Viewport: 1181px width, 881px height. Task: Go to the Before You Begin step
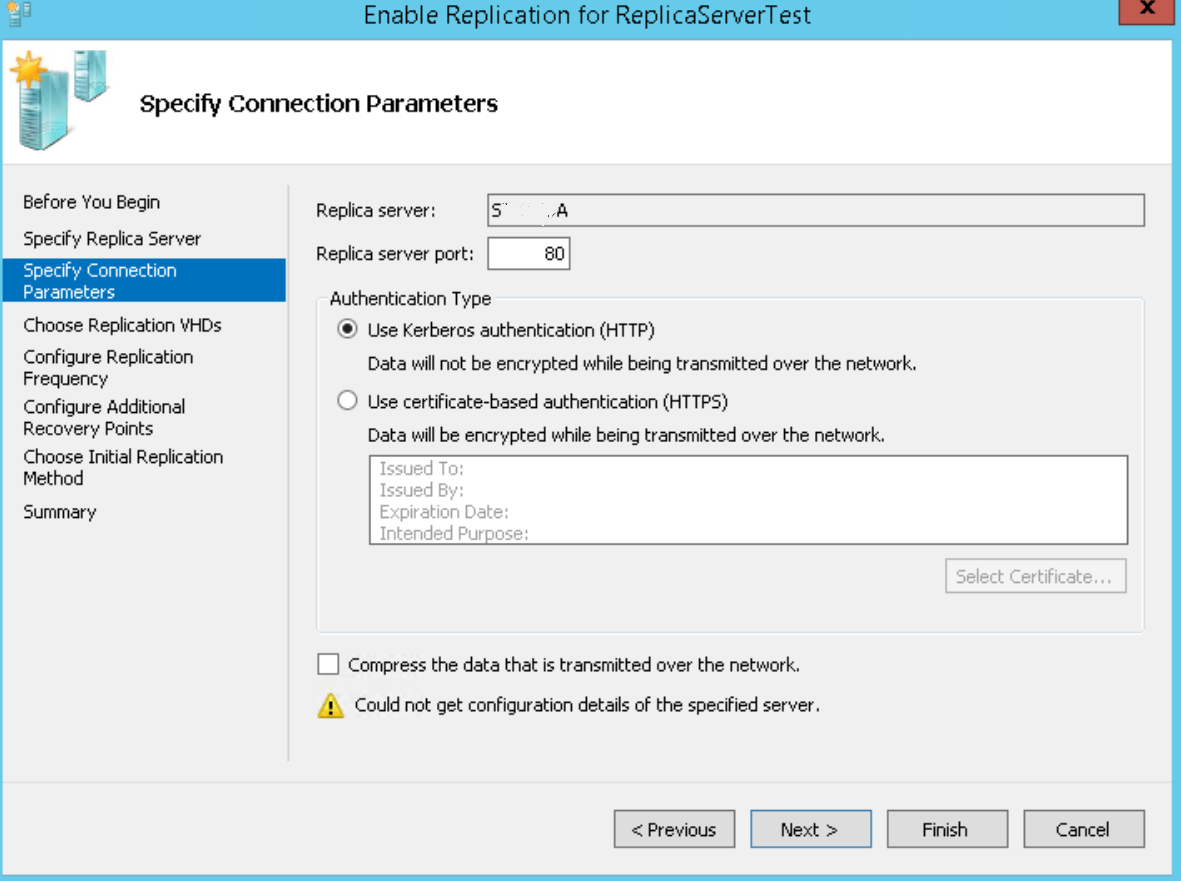click(91, 202)
